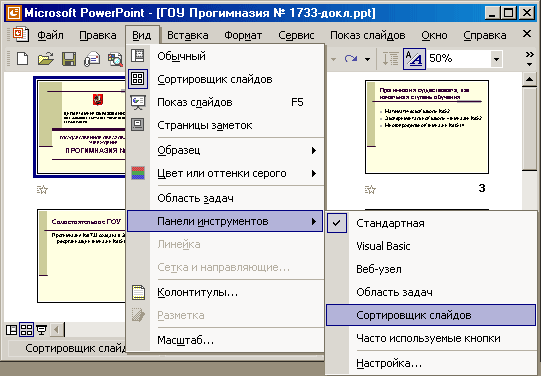Screen dimensions: 541x376
Task: Click the slide sorter grid icon in menu
Action: point(138,79)
